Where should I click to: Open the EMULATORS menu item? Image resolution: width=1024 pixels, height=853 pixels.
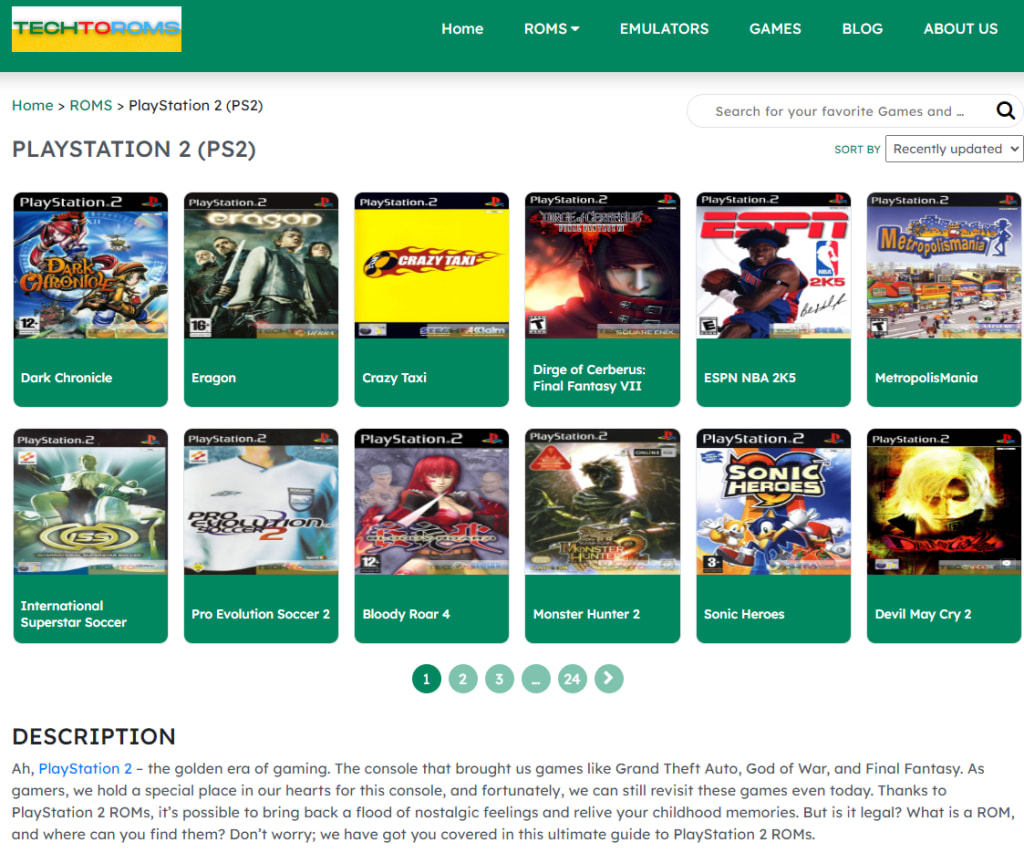(664, 29)
